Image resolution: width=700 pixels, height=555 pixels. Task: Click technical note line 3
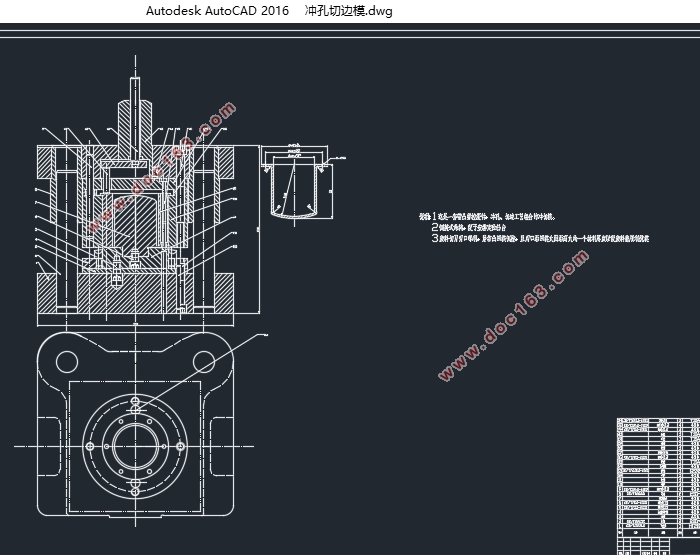tap(540, 238)
